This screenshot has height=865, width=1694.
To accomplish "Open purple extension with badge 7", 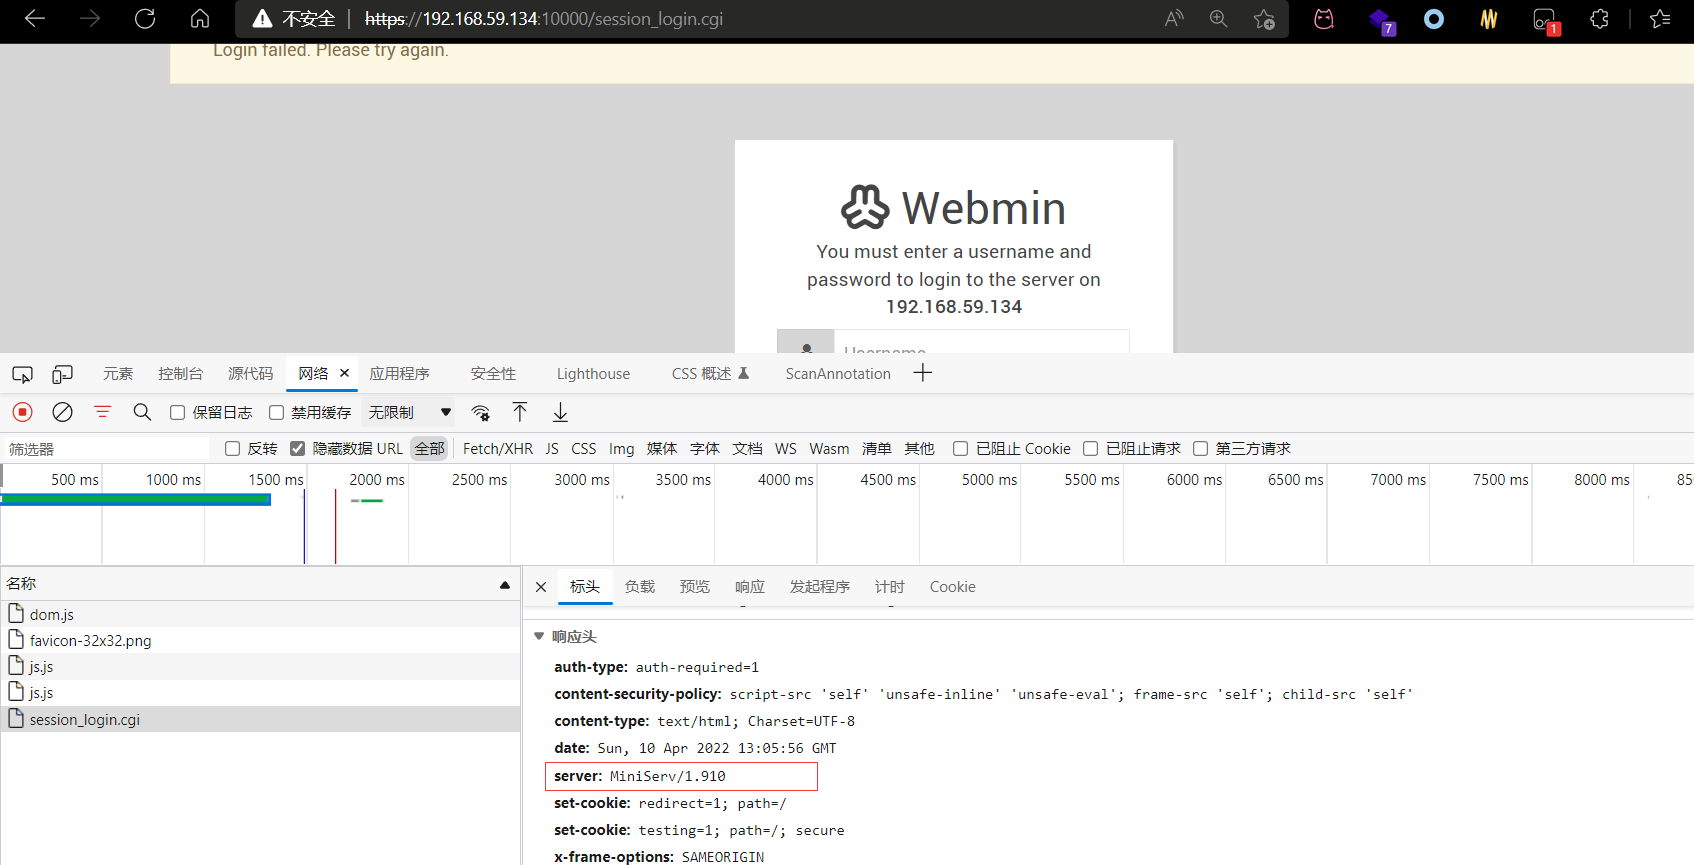I will [1381, 20].
